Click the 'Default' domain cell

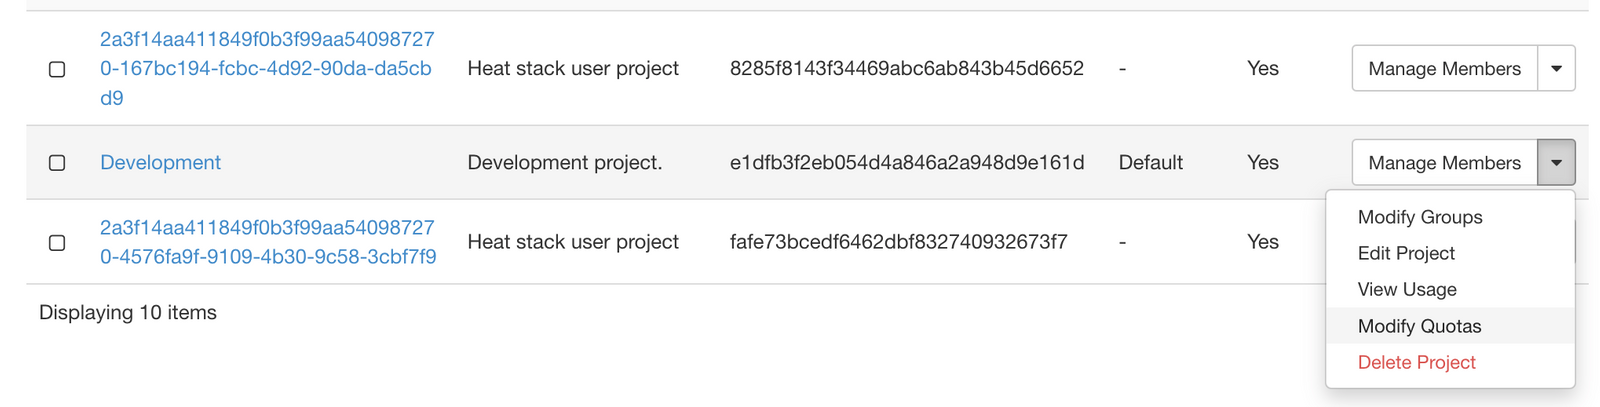(x=1150, y=162)
